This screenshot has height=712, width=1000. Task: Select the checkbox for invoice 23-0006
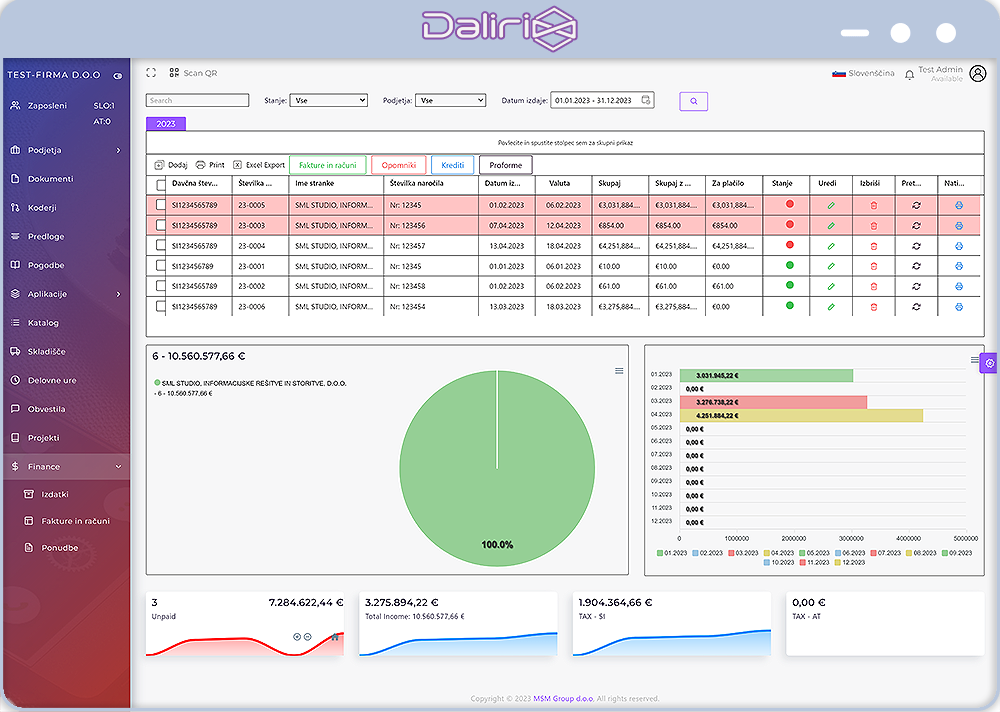pyautogui.click(x=161, y=306)
